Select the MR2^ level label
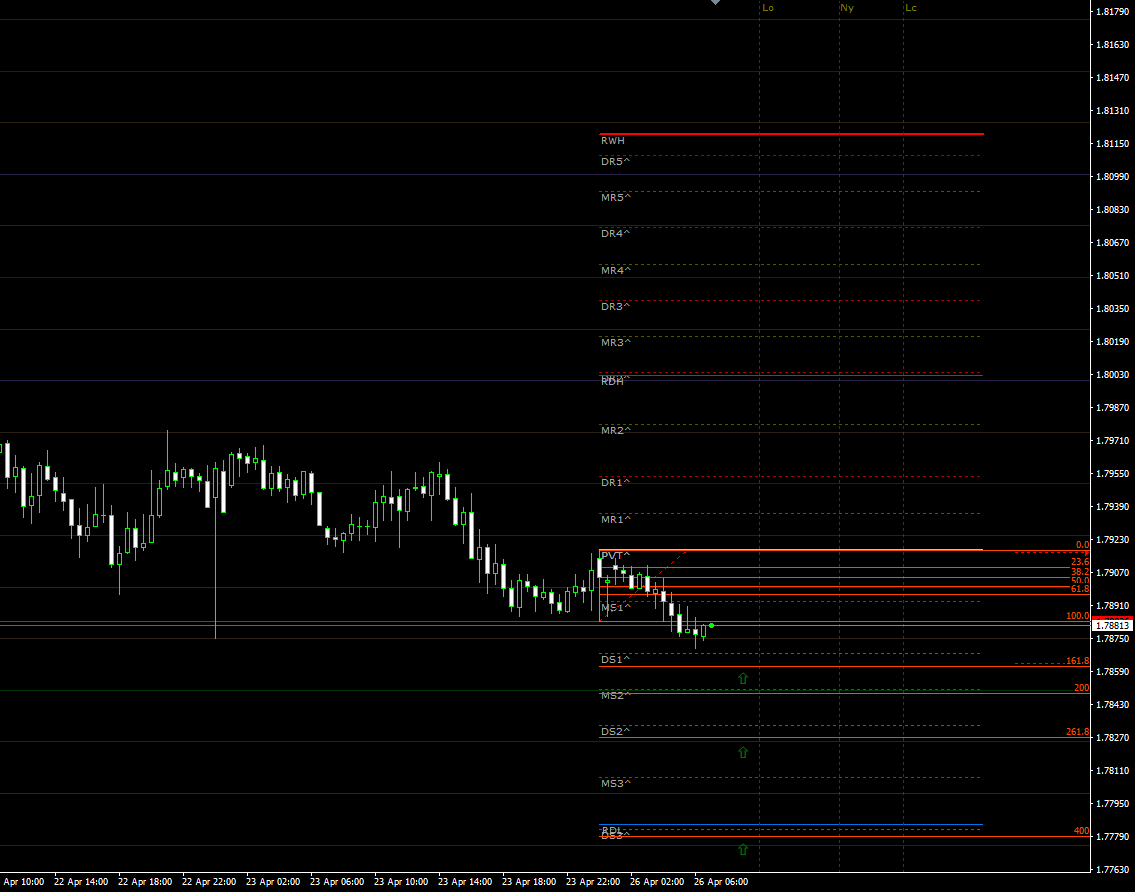The image size is (1135, 892). click(x=616, y=431)
